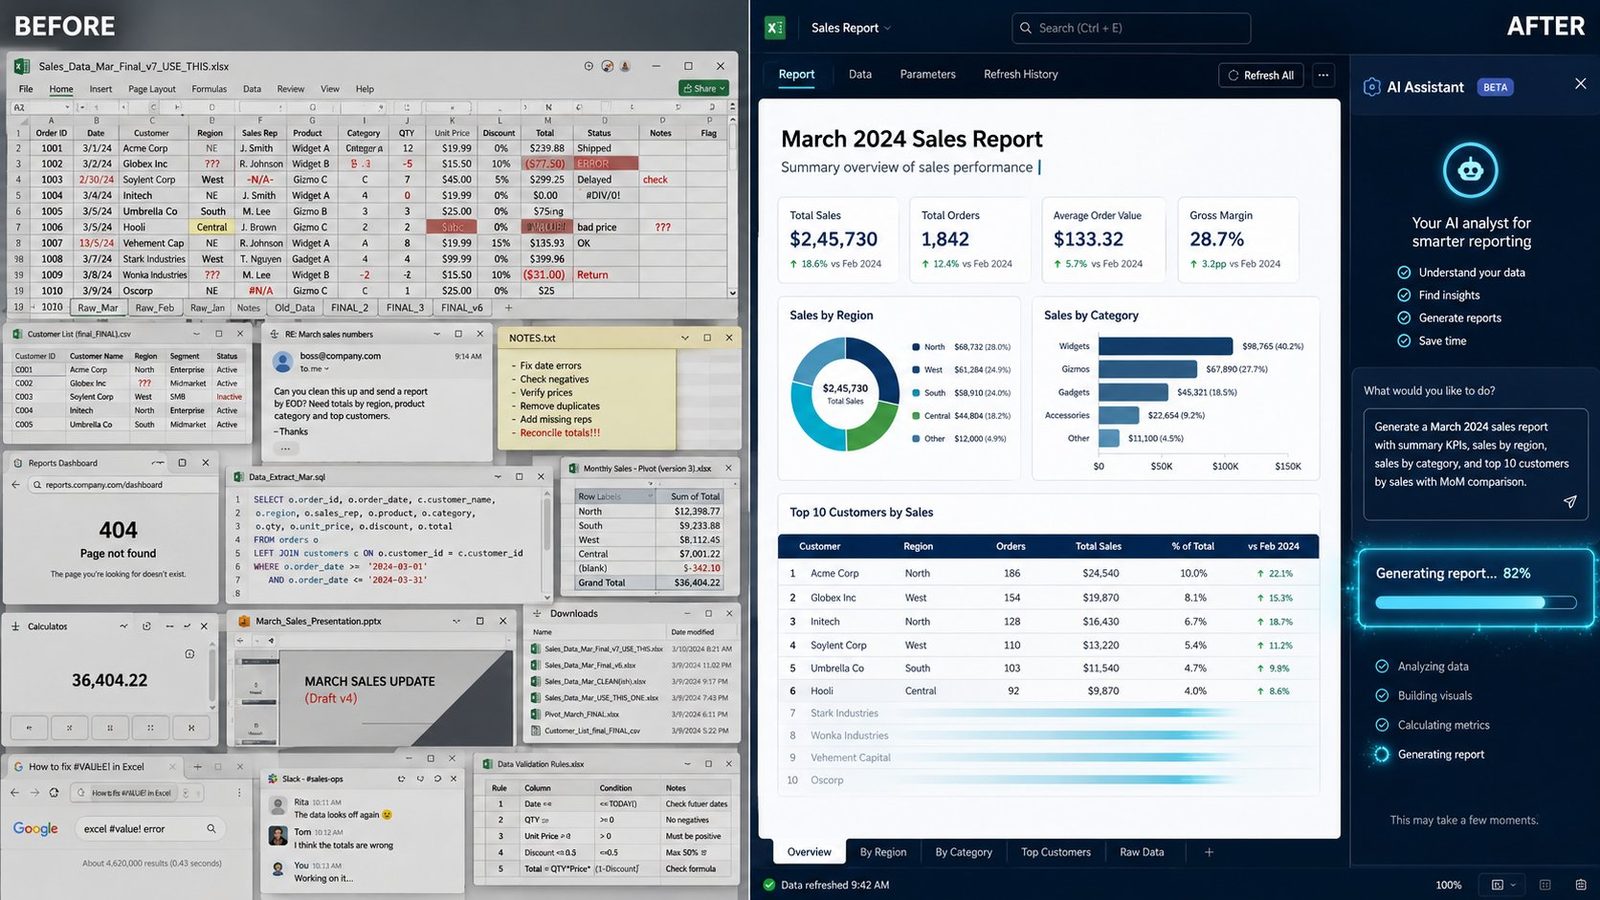The image size is (1600, 900).
Task: Open Customer_List_final_FINAL.csv file icon in Downloads
Action: pyautogui.click(x=536, y=730)
